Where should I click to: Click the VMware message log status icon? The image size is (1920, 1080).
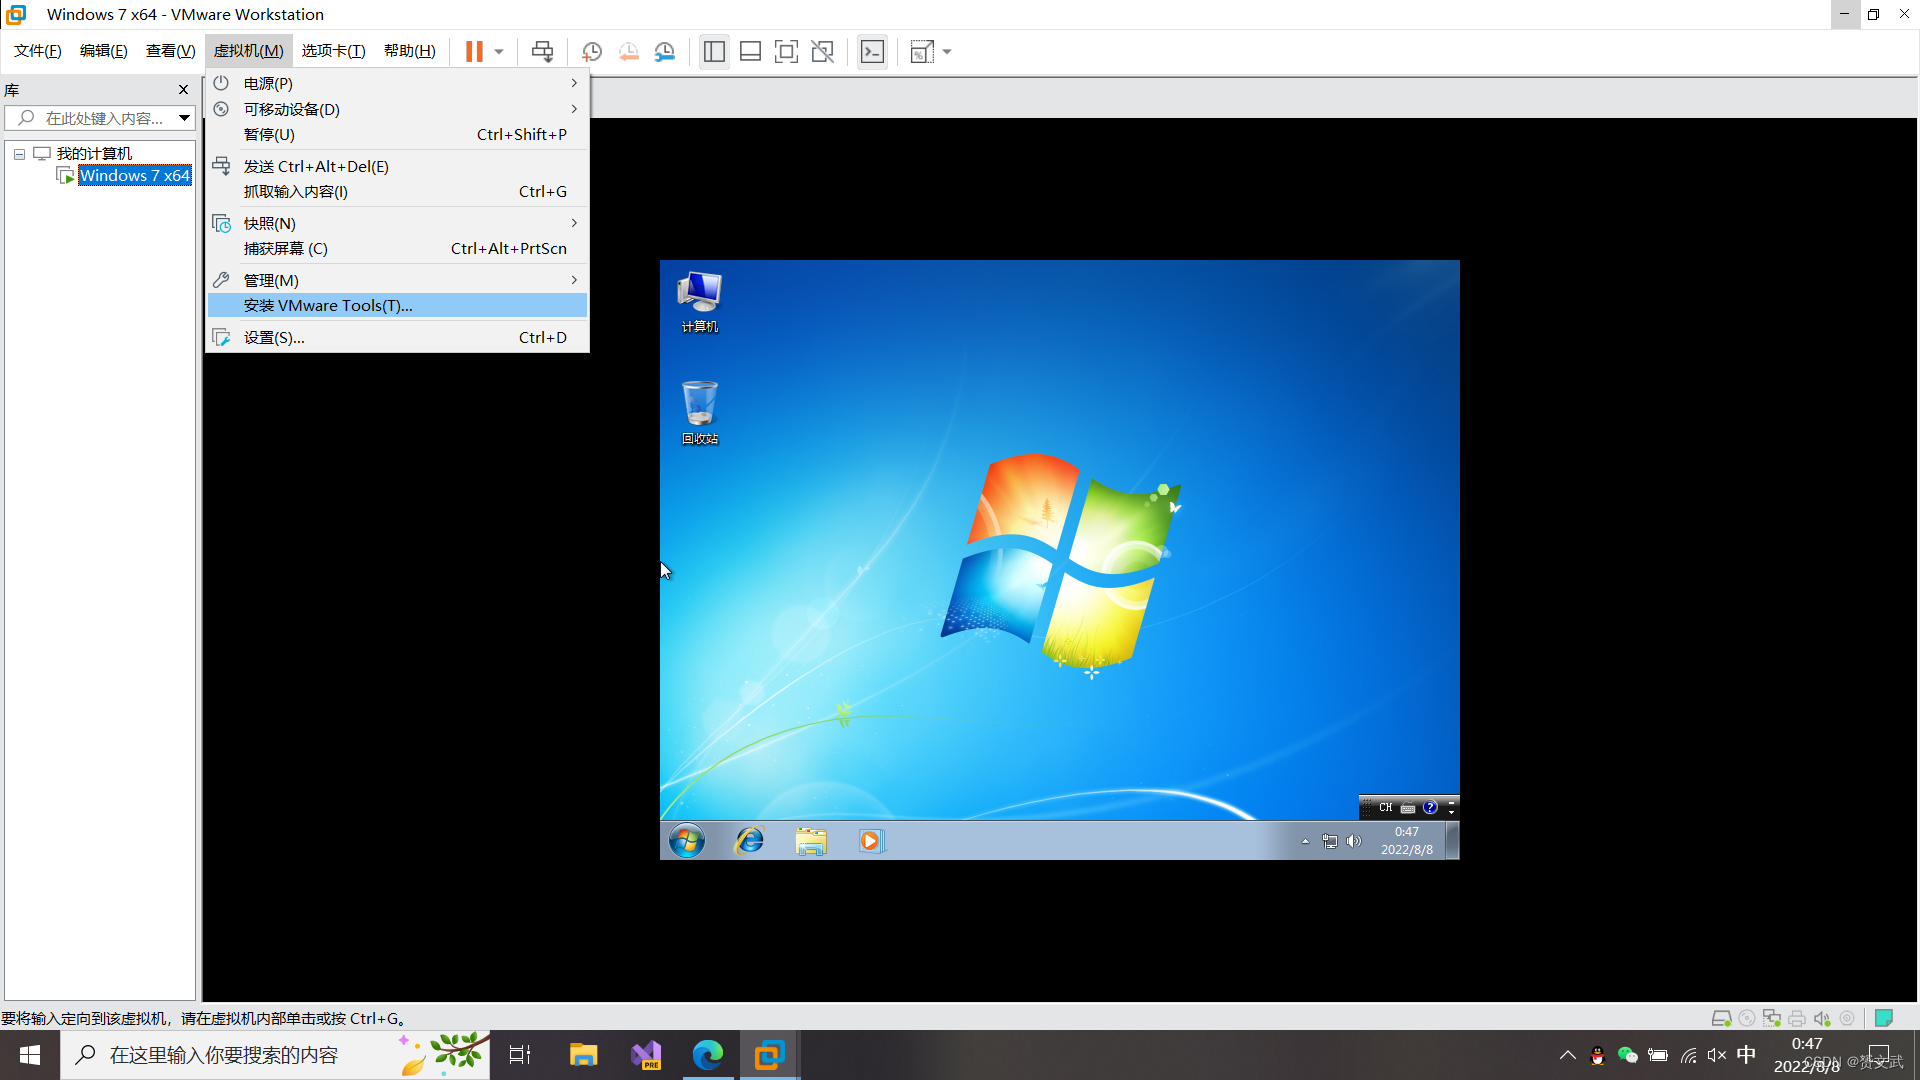click(1884, 1018)
